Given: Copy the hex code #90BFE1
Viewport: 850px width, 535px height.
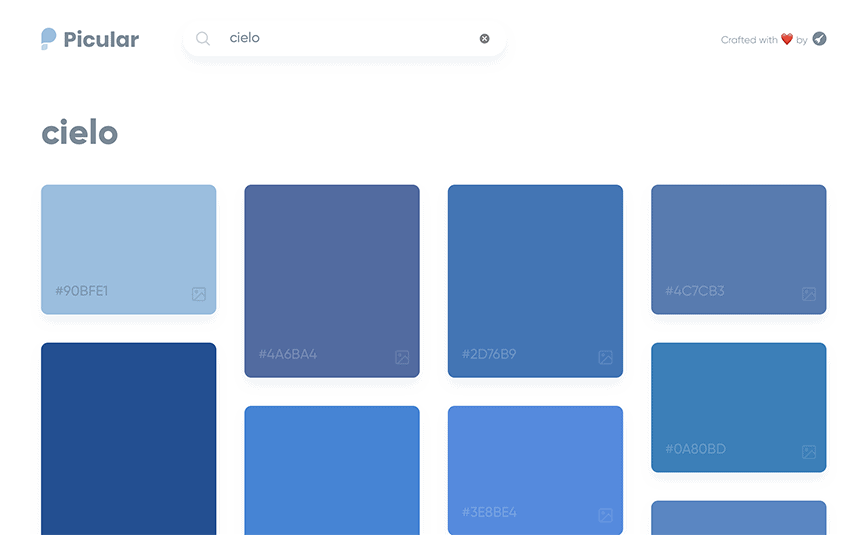Looking at the screenshot, I should coord(82,291).
